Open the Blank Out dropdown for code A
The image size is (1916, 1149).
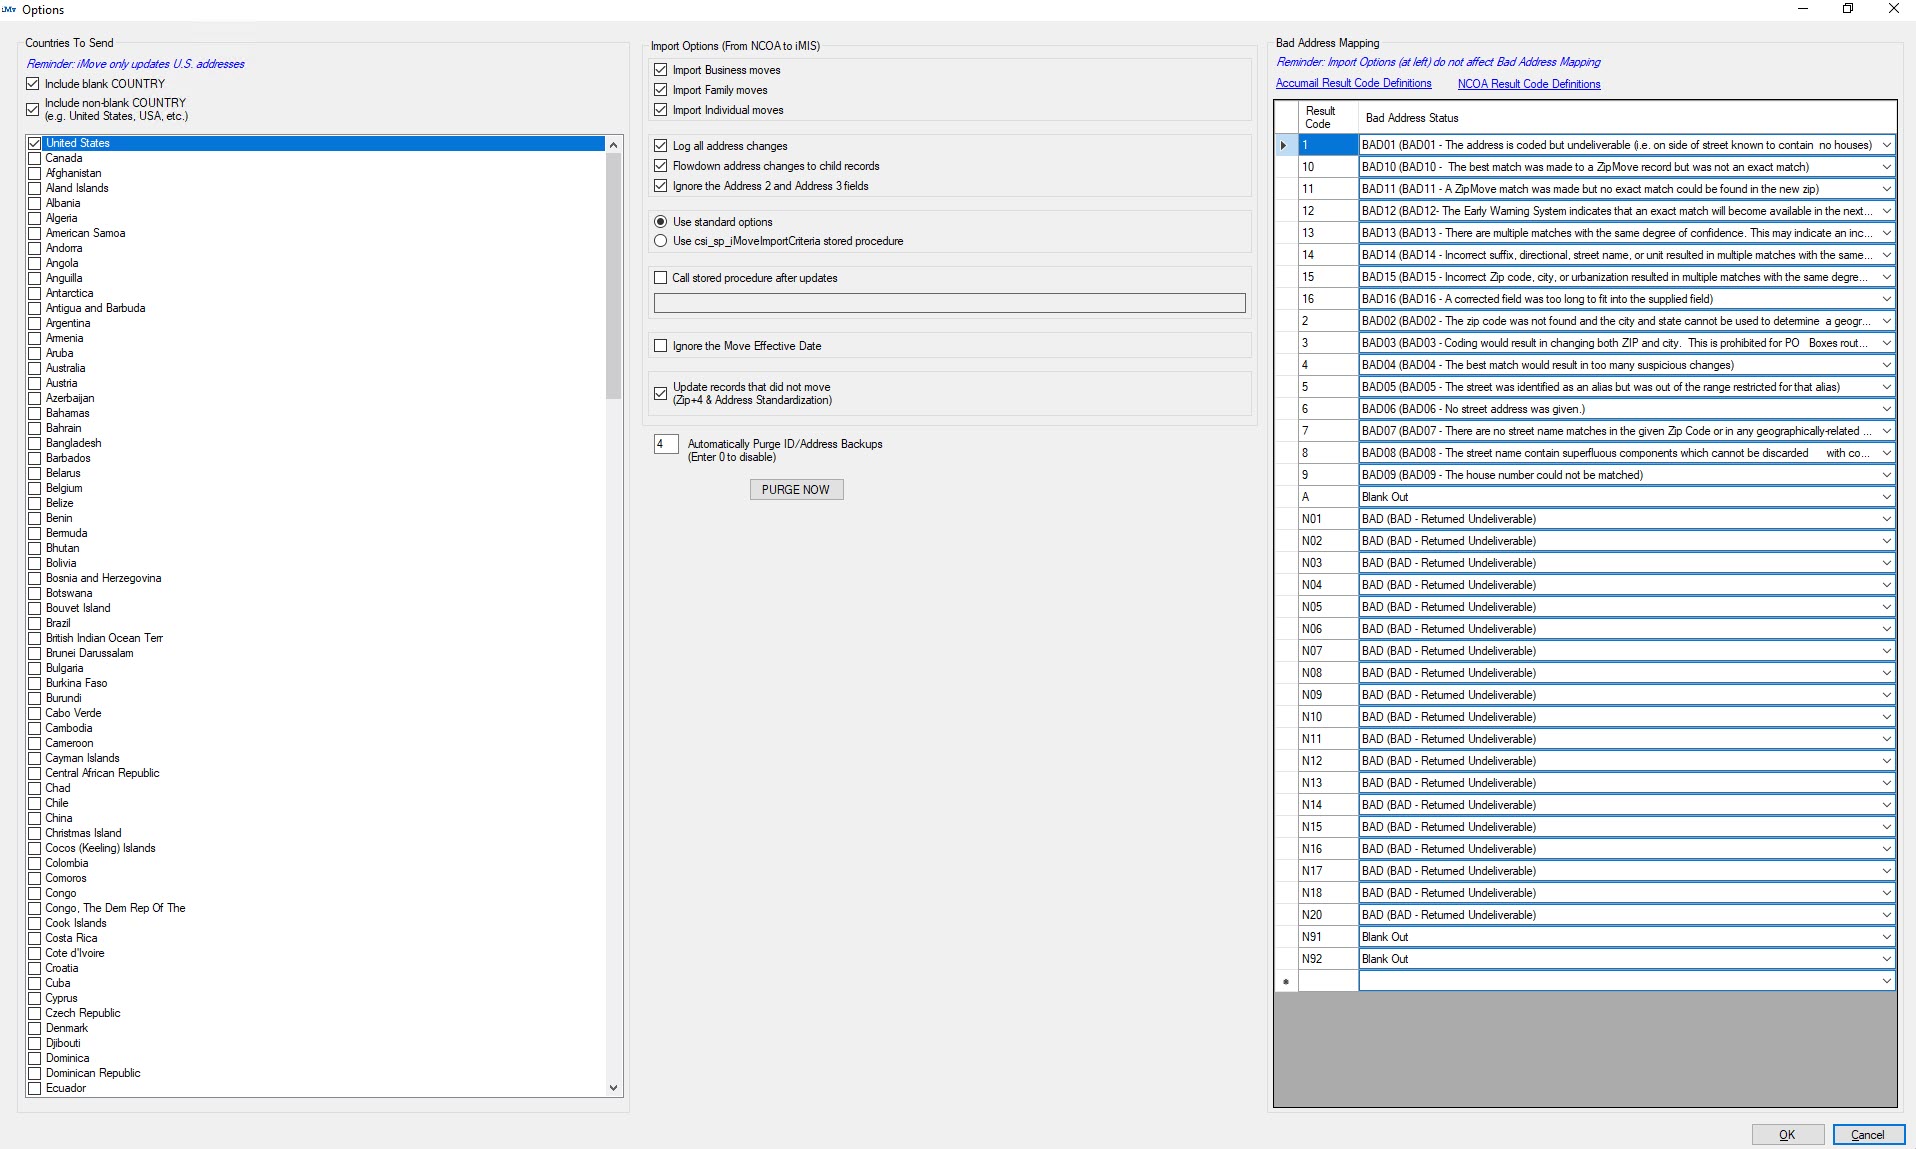(x=1886, y=497)
